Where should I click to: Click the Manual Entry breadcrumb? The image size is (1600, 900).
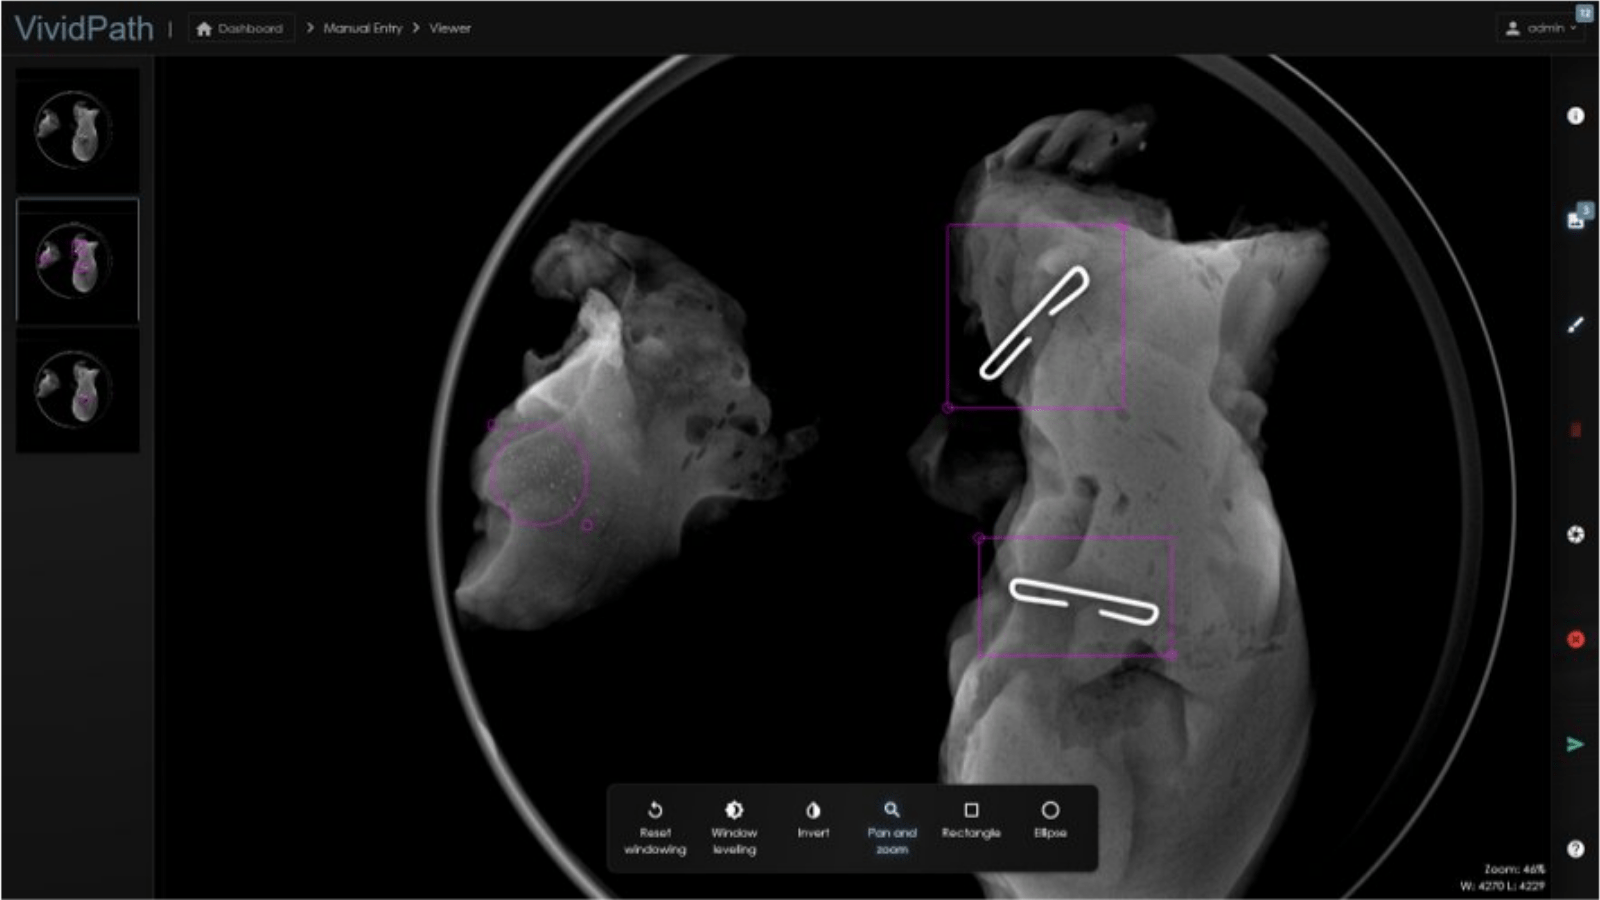(x=361, y=28)
